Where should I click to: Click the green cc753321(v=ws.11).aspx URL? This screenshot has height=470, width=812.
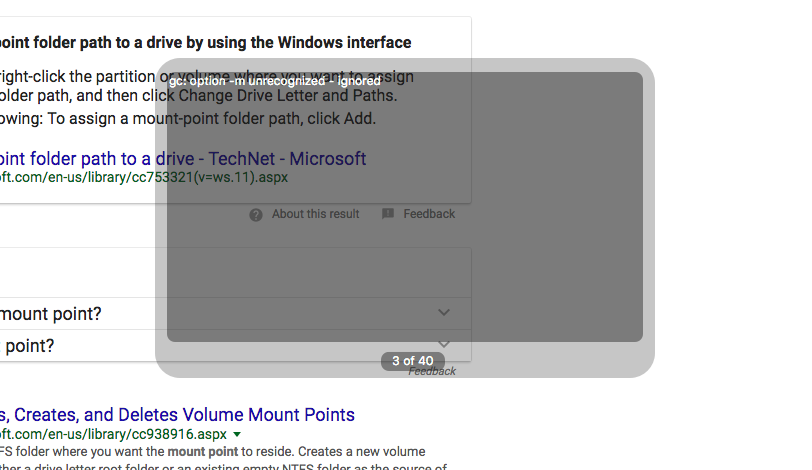(x=144, y=177)
